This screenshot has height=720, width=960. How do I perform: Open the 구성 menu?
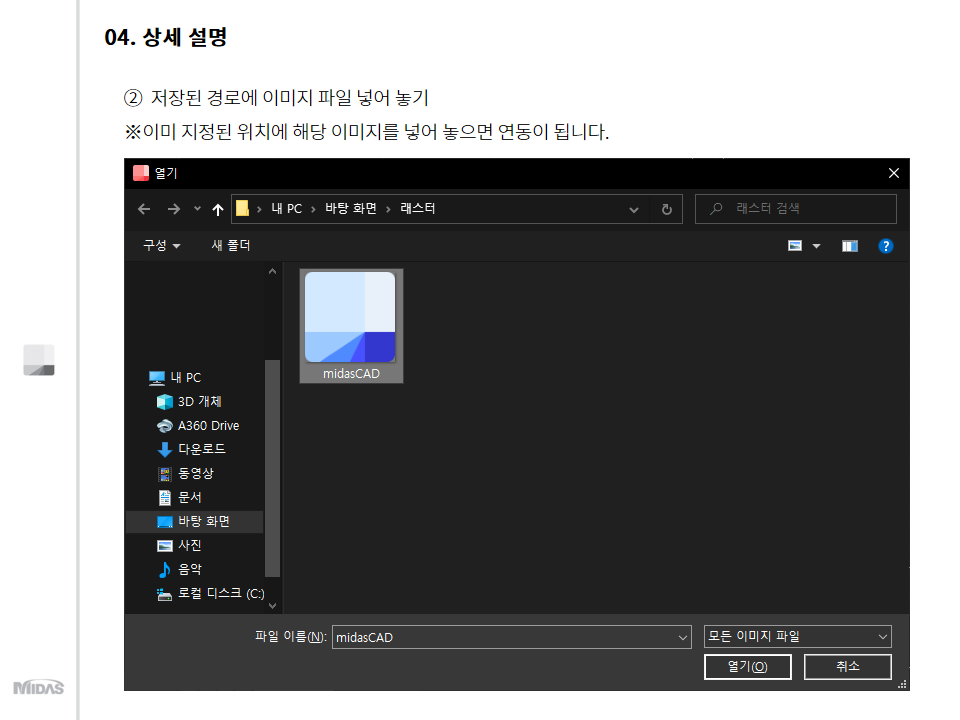[x=162, y=246]
